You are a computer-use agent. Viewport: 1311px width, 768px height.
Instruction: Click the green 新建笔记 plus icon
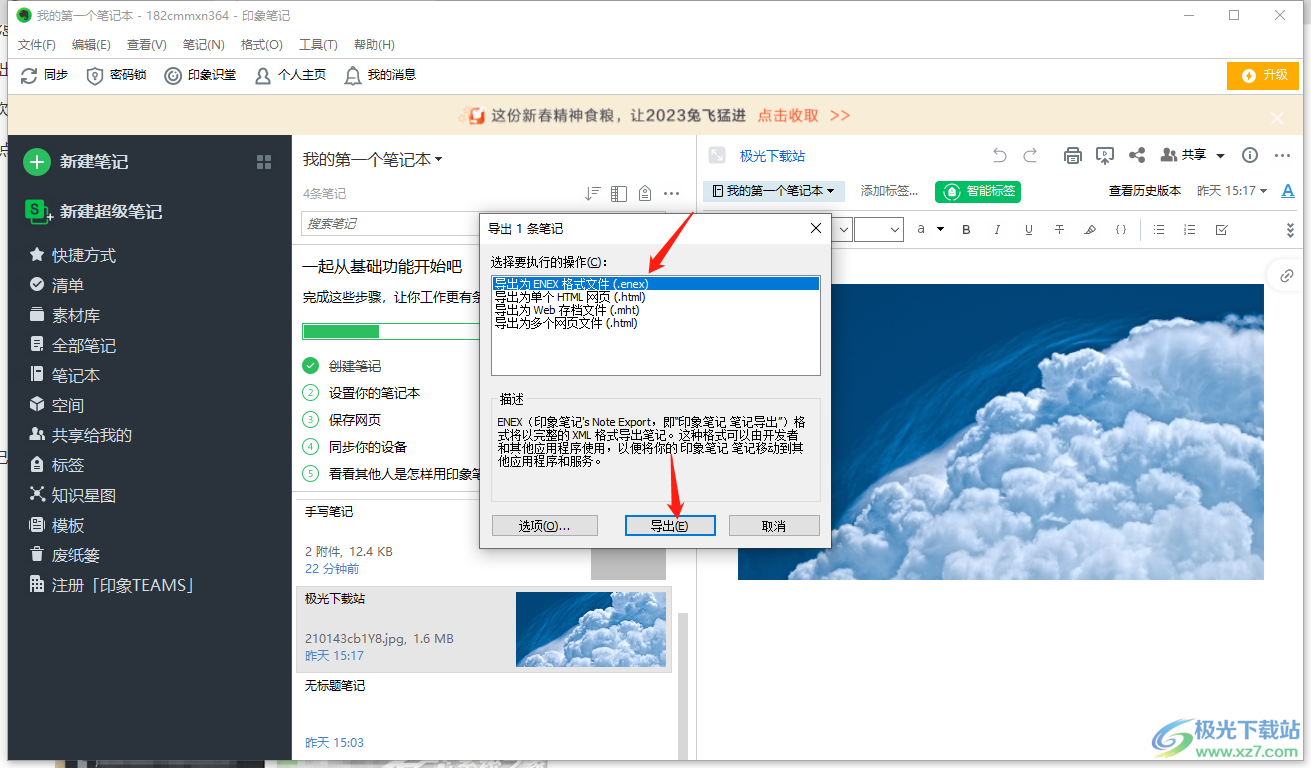coord(37,162)
